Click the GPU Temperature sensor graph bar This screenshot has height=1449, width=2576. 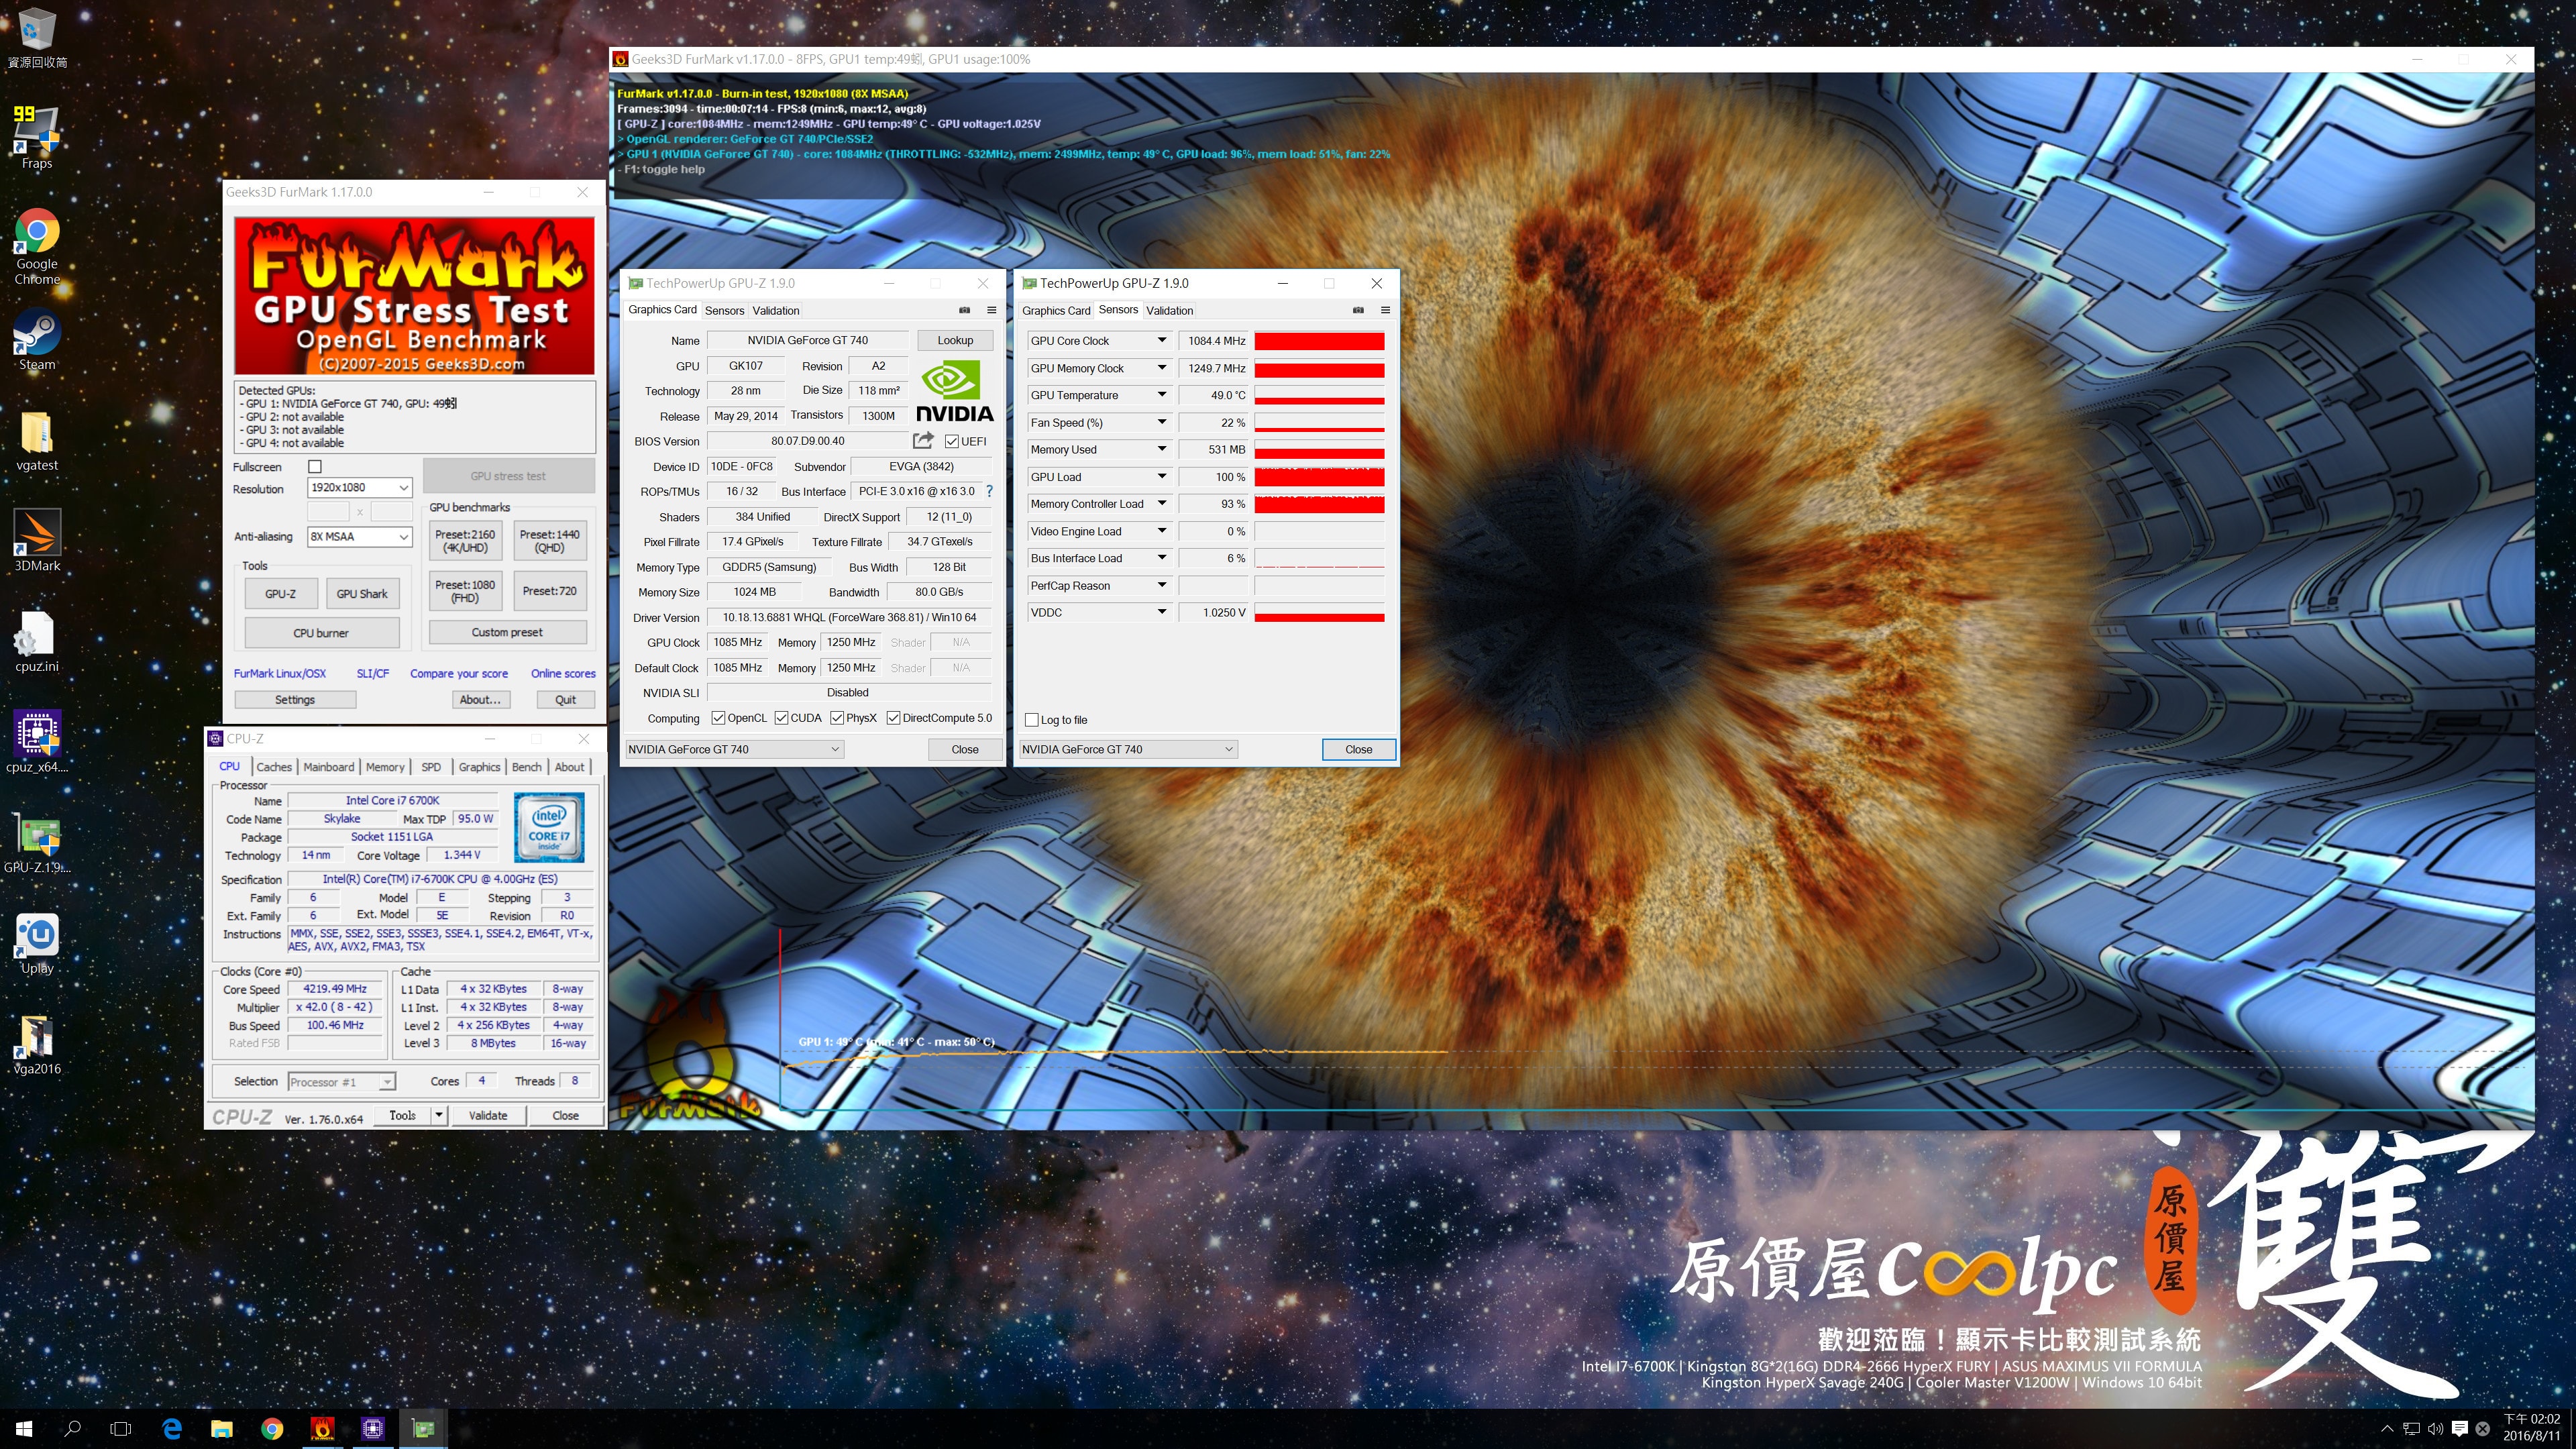(x=1319, y=395)
